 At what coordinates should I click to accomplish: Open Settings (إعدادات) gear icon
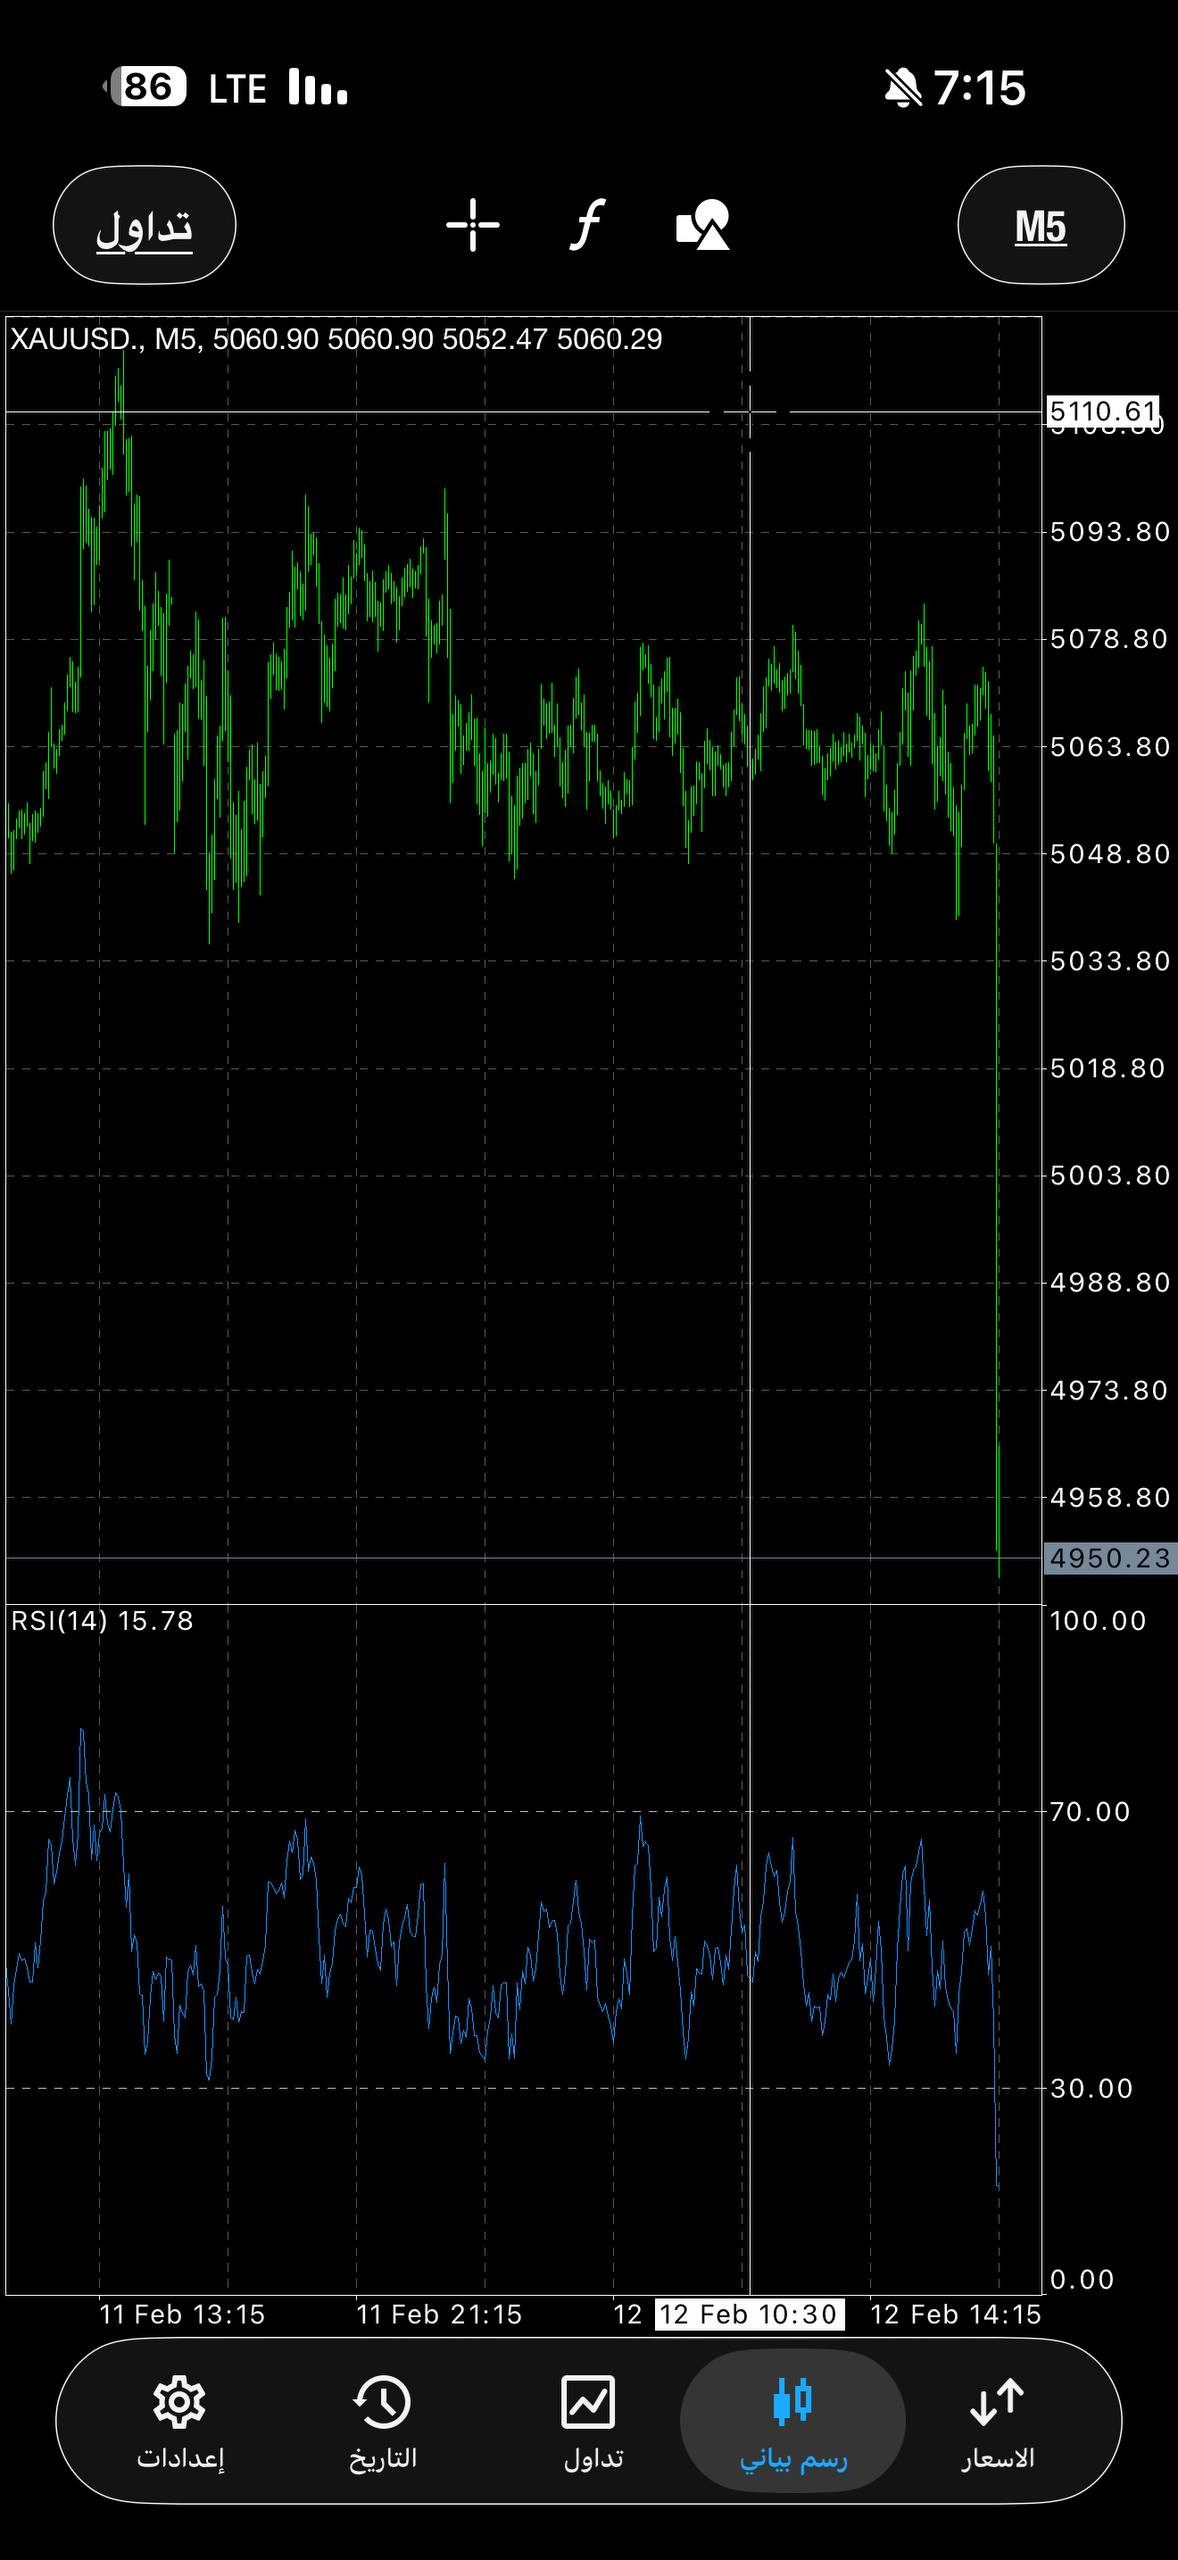click(180, 2422)
